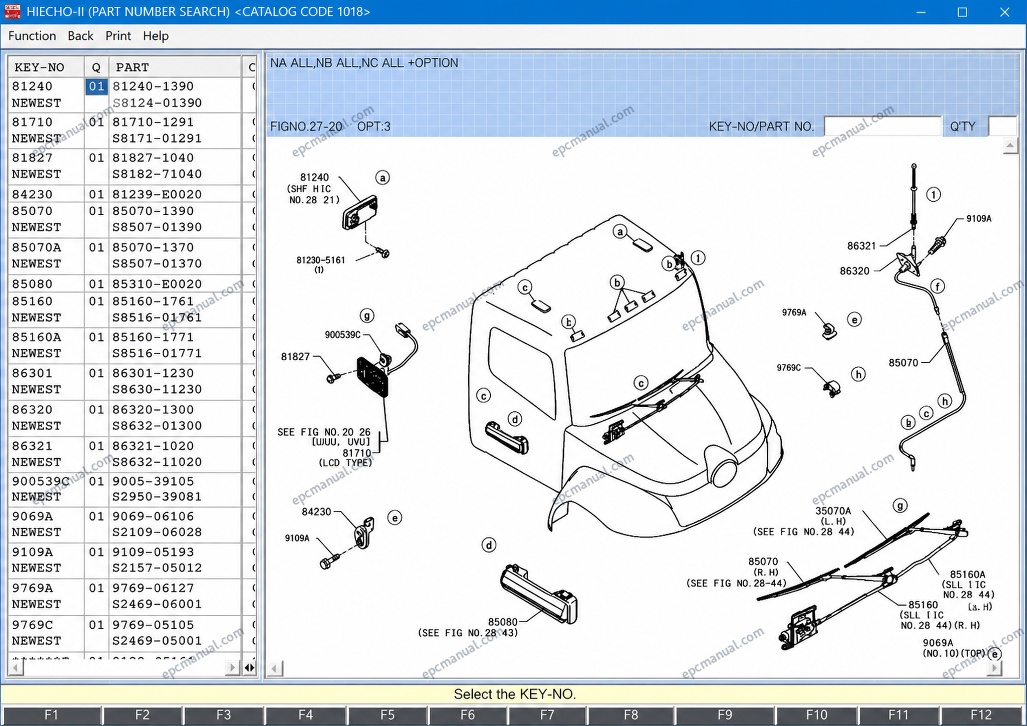Click diagram horizontal scroll left arrow

276,668
